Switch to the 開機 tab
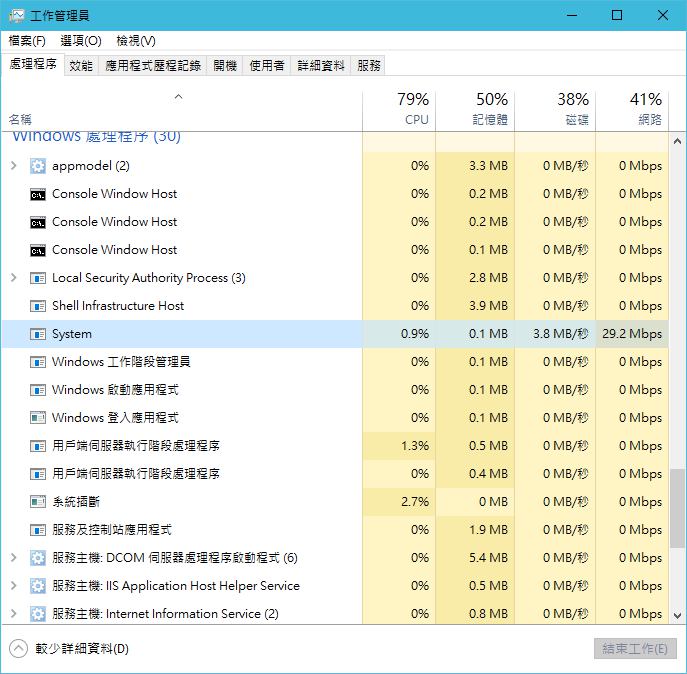Screen dimensions: 687x674 [x=225, y=66]
